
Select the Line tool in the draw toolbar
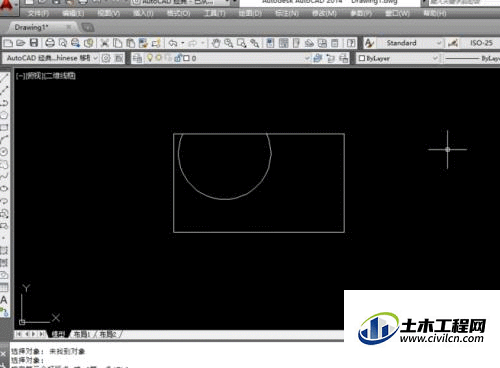pyautogui.click(x=4, y=78)
